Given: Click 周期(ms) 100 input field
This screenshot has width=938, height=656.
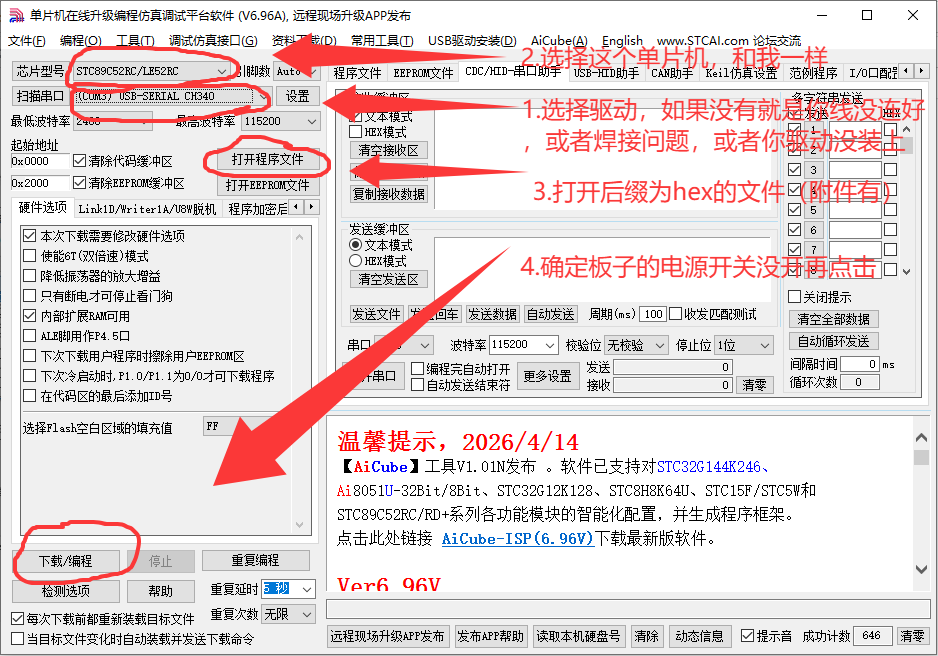Looking at the screenshot, I should point(653,314).
